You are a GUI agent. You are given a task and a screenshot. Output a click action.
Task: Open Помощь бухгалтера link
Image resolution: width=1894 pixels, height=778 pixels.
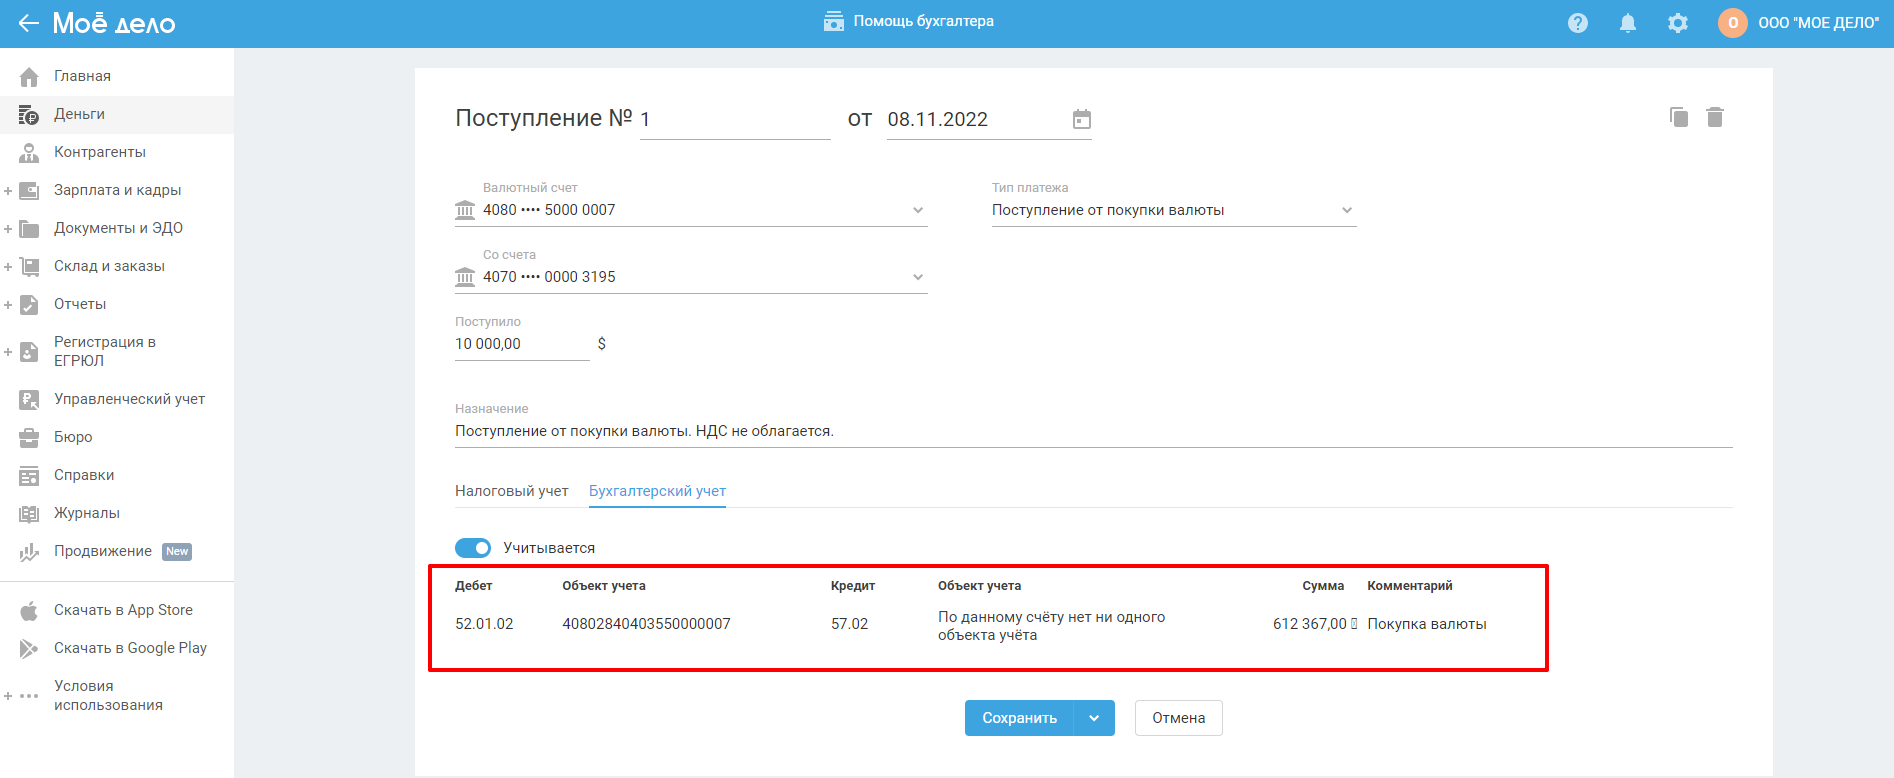tap(923, 21)
